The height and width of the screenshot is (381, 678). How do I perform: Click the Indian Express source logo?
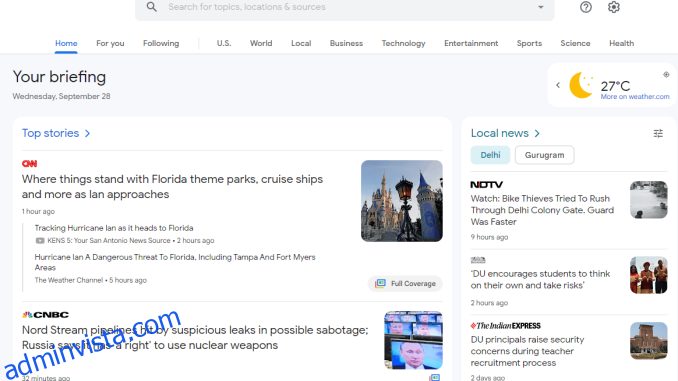click(505, 326)
